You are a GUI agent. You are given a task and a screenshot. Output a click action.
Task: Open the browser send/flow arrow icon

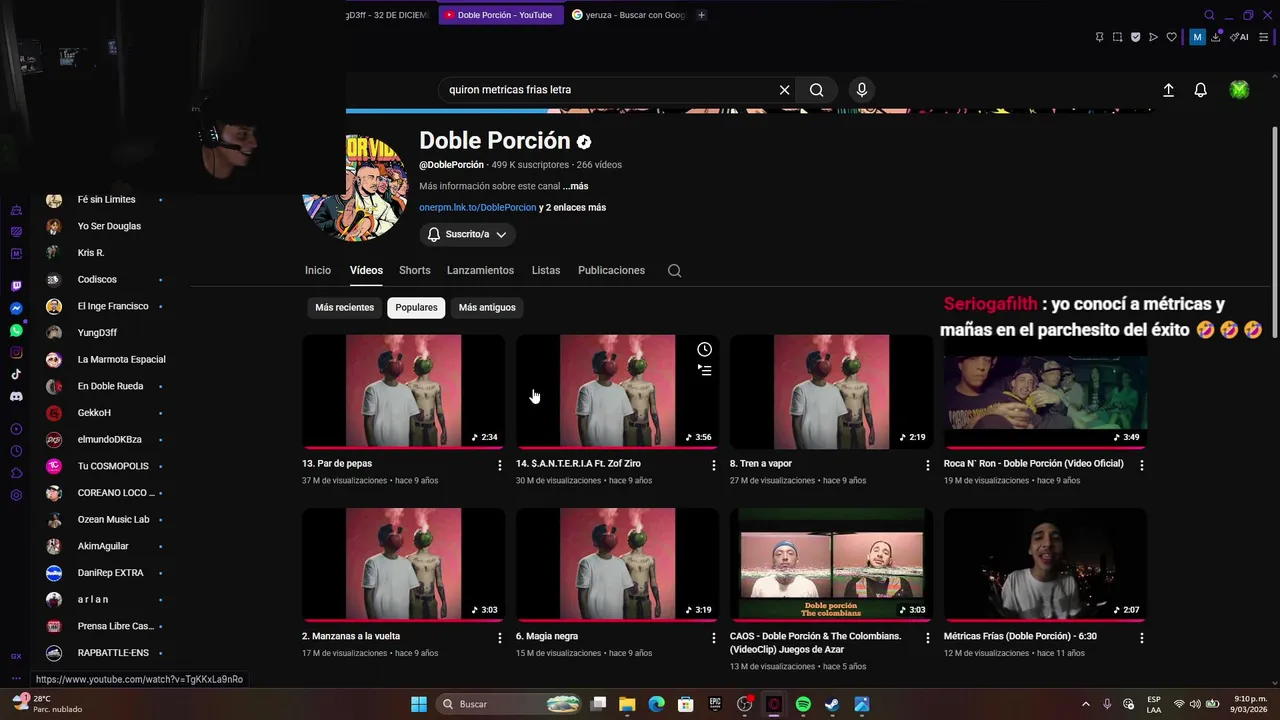pyautogui.click(x=1153, y=37)
